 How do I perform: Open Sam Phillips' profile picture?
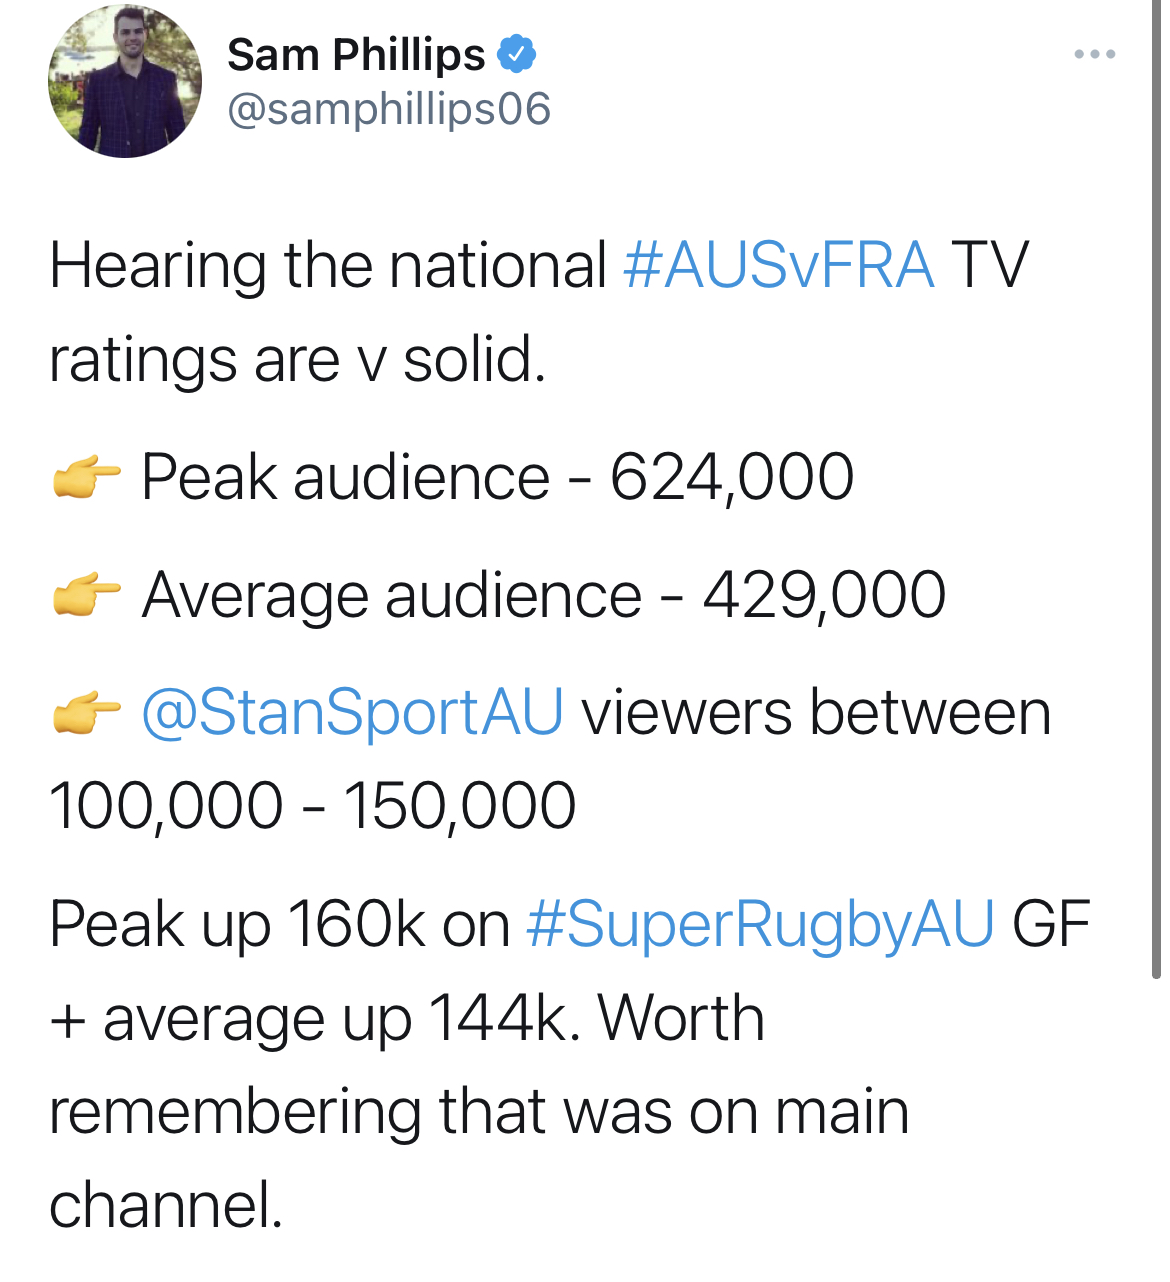[125, 81]
